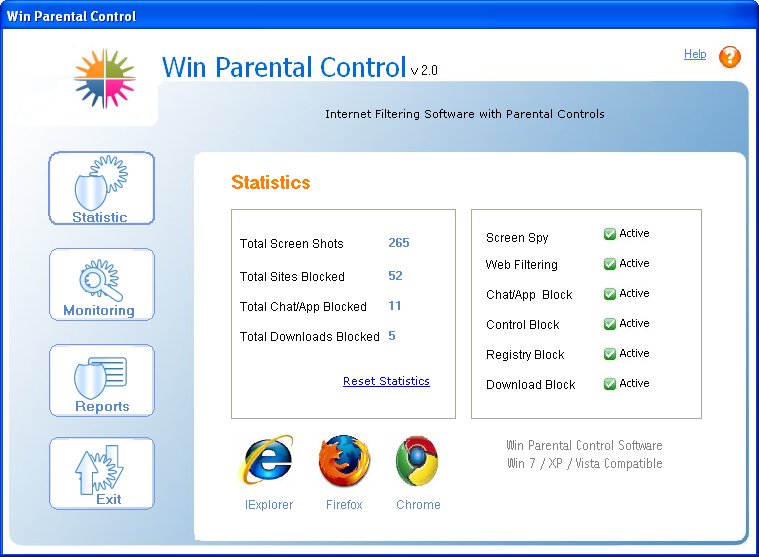This screenshot has width=759, height=557.
Task: Click the Total Sites Blocked value 52
Action: tap(395, 276)
